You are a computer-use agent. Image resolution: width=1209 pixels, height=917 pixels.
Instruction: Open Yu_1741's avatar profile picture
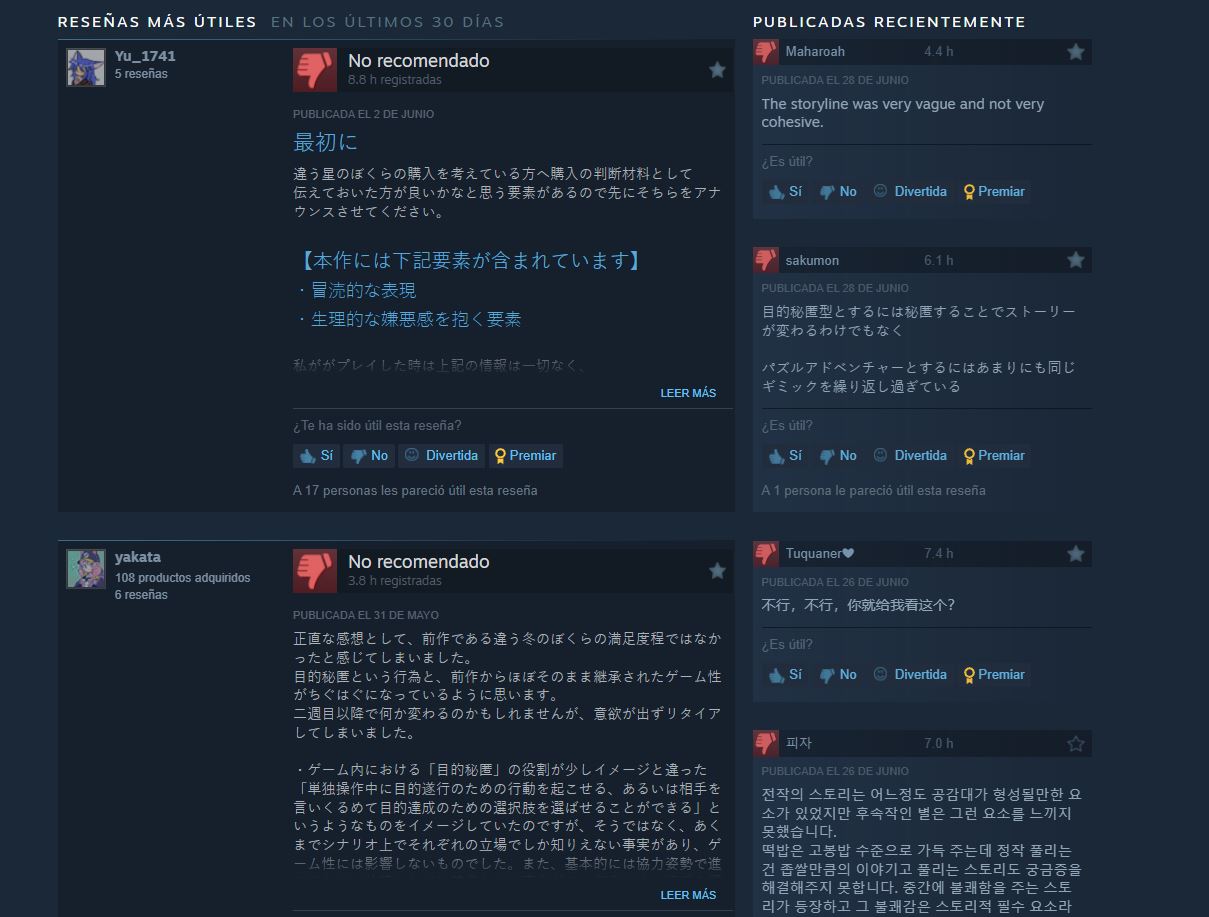point(86,67)
